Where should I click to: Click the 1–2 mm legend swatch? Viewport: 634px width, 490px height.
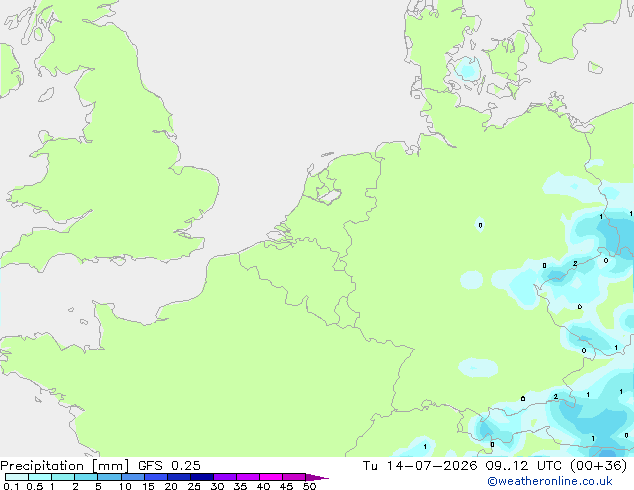click(x=63, y=477)
